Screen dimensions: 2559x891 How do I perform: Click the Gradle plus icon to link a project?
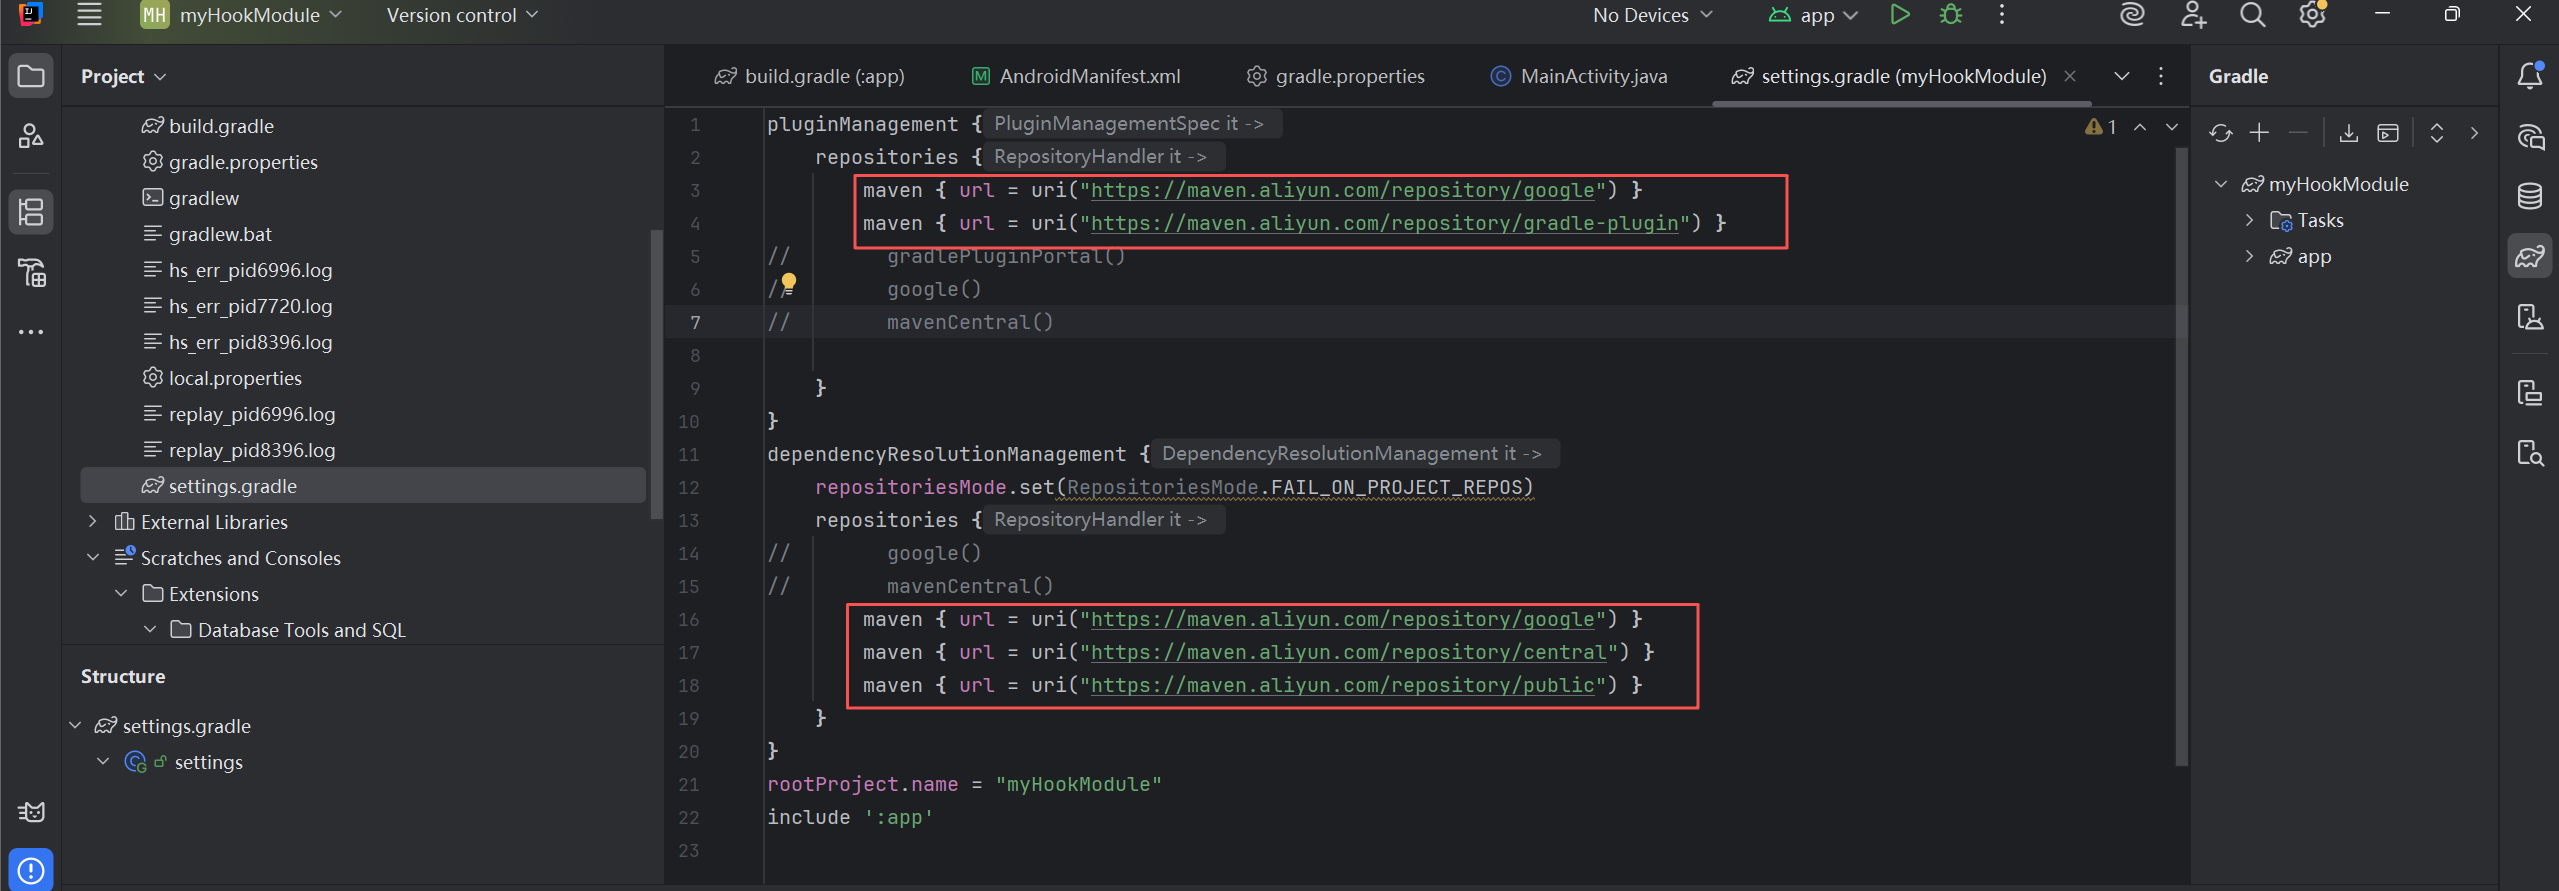tap(2259, 133)
